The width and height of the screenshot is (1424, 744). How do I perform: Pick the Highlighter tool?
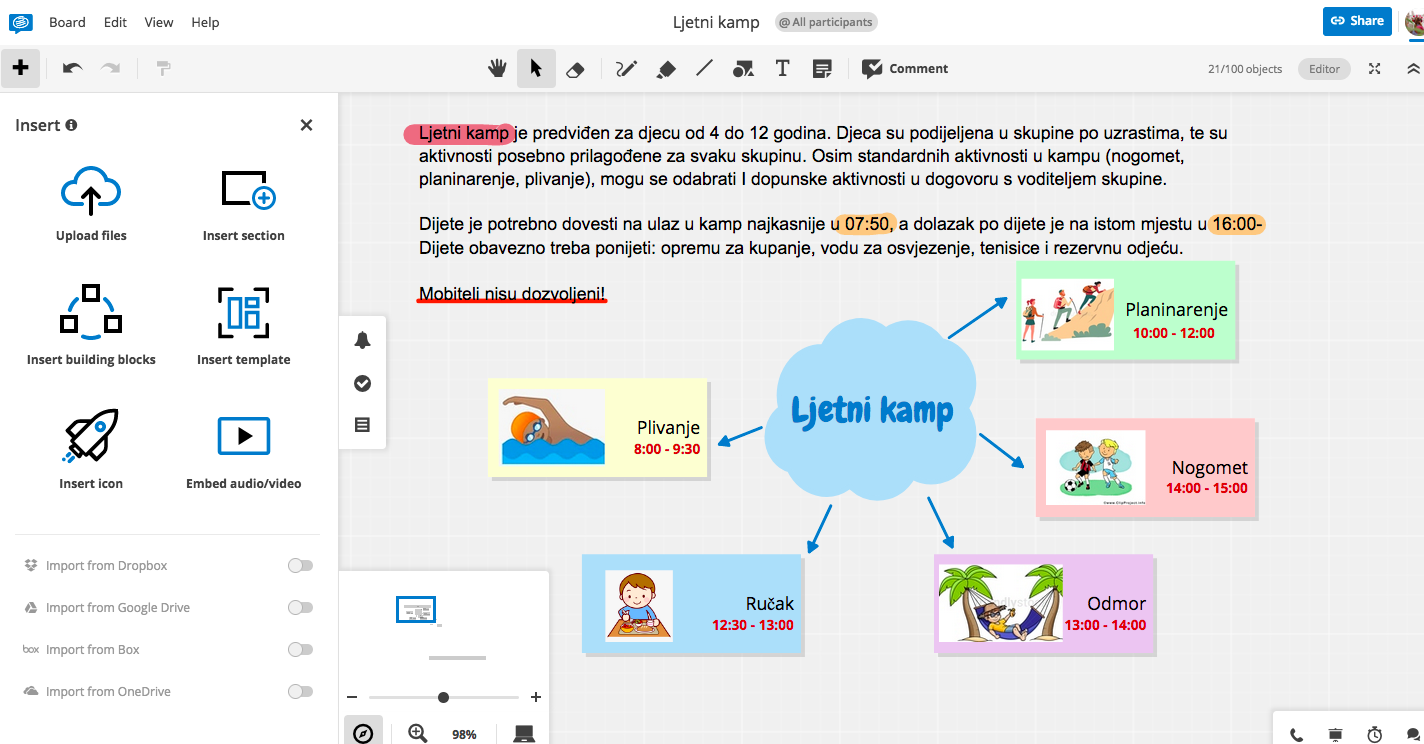[666, 68]
